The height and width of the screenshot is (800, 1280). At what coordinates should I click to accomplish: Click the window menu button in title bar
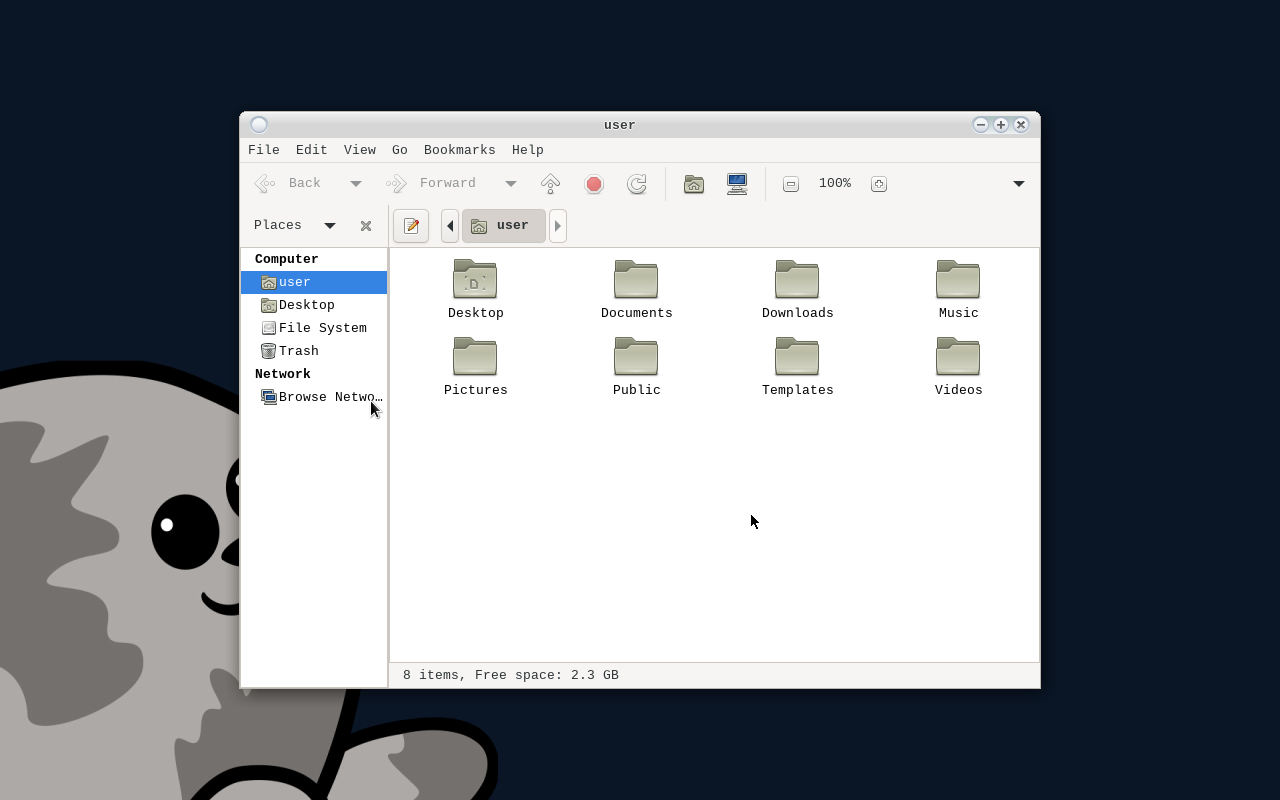pos(259,125)
